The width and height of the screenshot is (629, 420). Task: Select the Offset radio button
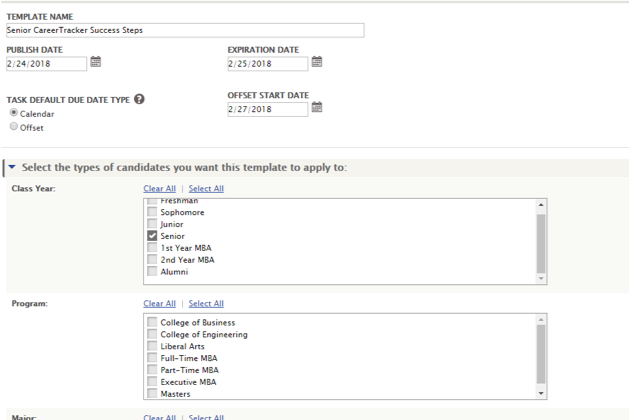[x=14, y=126]
